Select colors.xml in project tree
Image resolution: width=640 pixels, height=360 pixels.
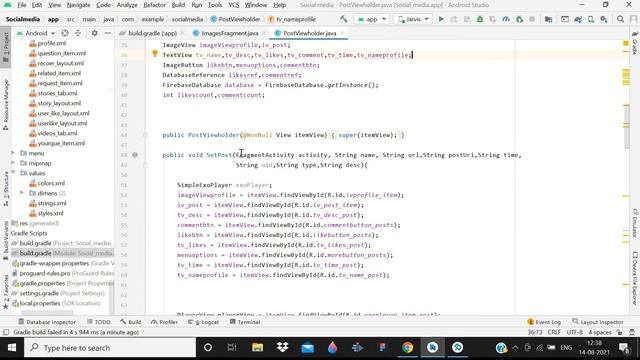(47, 183)
